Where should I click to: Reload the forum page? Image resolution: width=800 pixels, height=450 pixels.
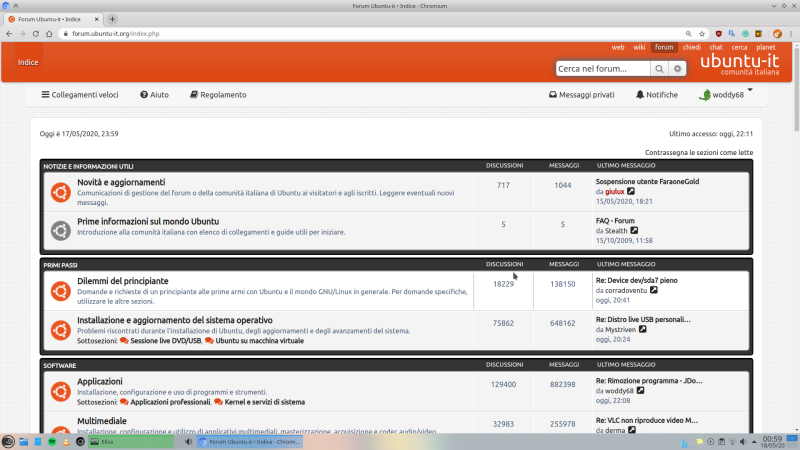pos(36,34)
